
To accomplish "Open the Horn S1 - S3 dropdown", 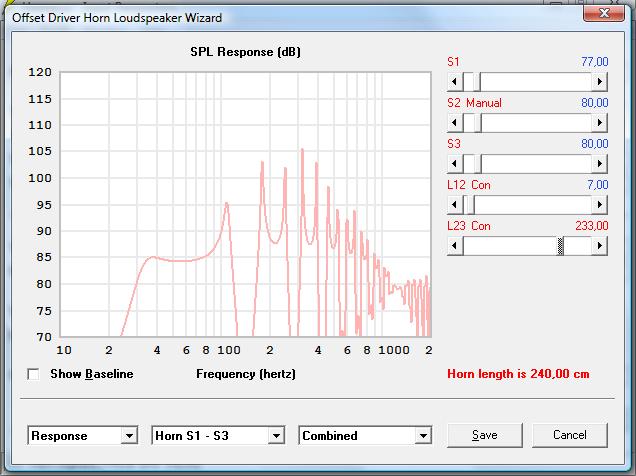I will [x=276, y=436].
